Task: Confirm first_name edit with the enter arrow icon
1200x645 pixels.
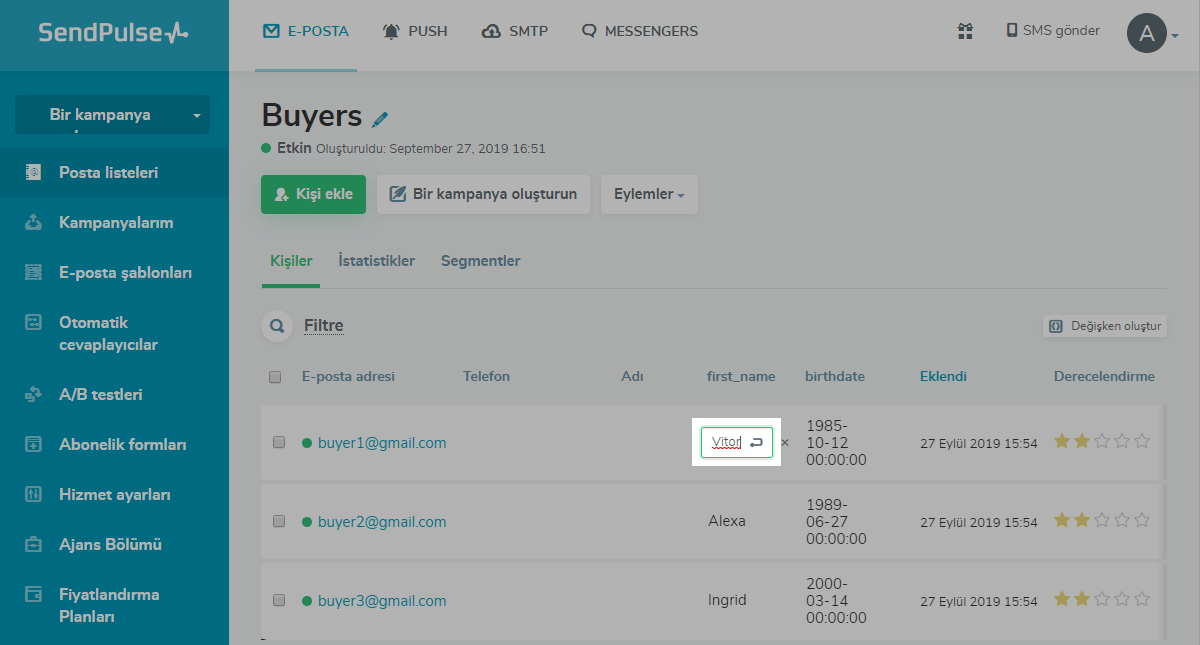Action: coord(757,442)
